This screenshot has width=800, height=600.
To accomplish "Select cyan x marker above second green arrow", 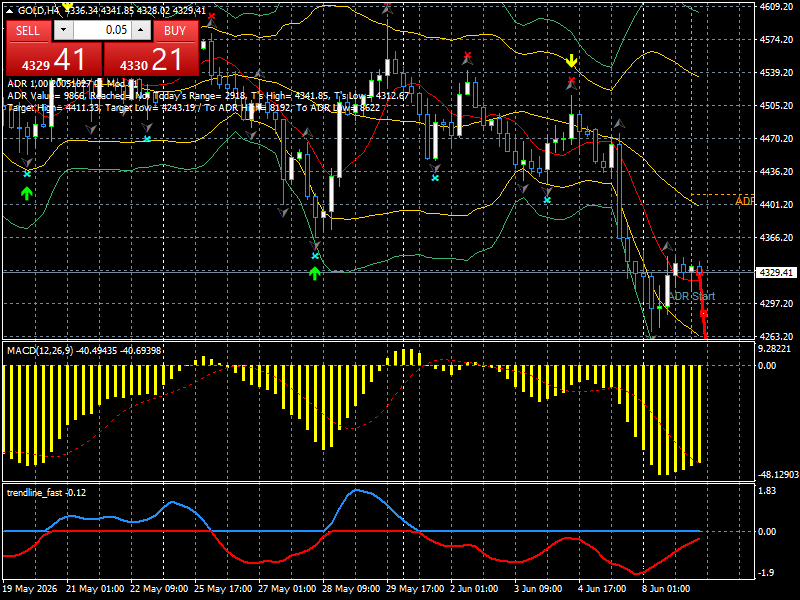I will [x=315, y=256].
